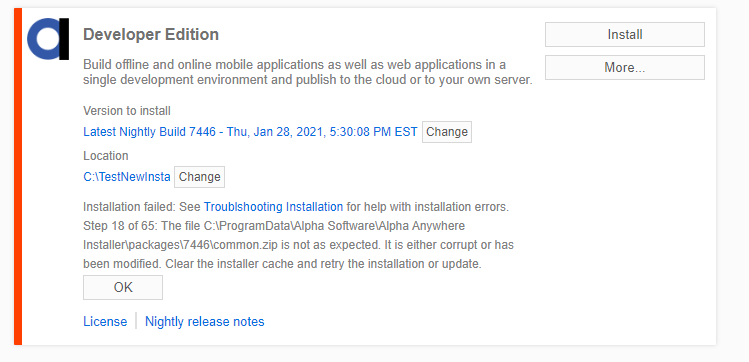
Task: Click the 'Version to install' label
Action: pyautogui.click(x=127, y=111)
